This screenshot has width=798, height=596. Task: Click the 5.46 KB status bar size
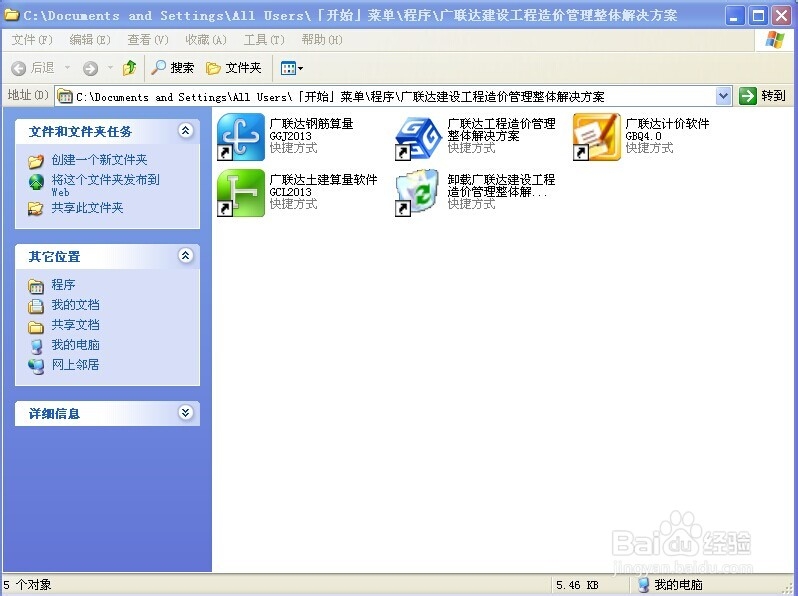[577, 585]
